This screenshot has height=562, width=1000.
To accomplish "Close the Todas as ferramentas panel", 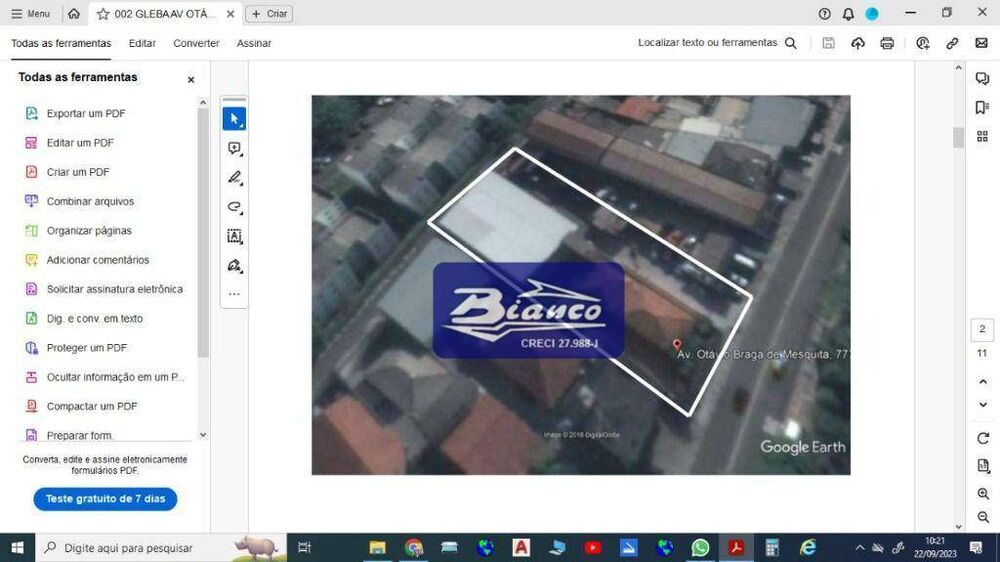I will pyautogui.click(x=191, y=80).
